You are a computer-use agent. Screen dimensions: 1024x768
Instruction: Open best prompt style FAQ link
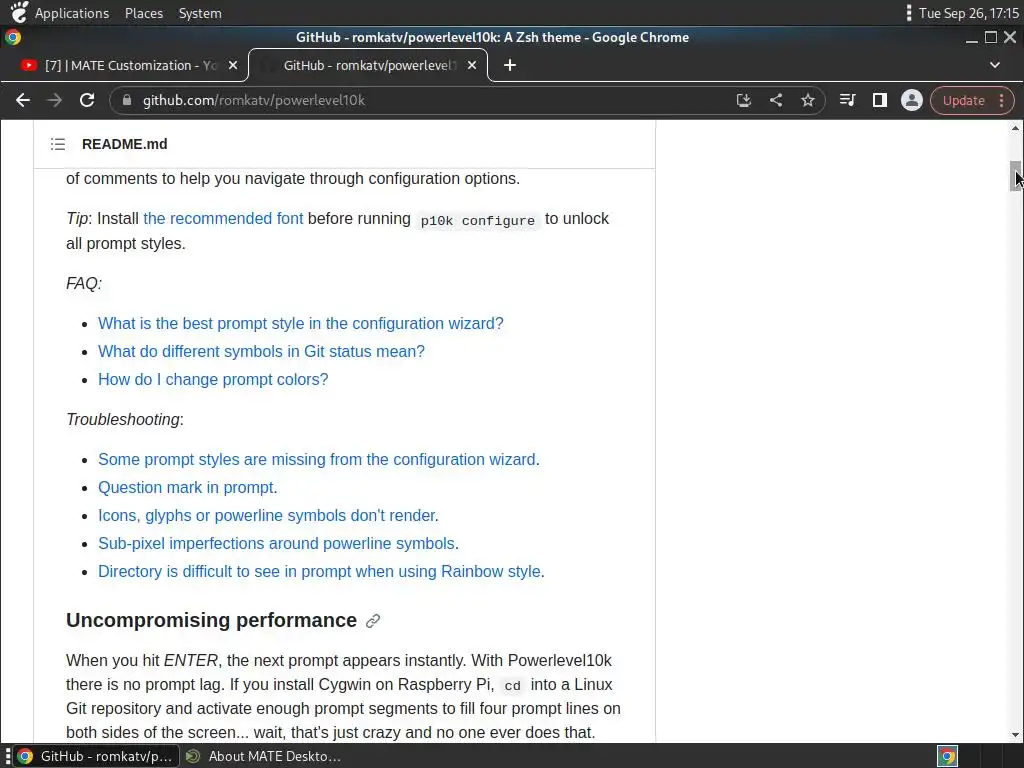(x=300, y=323)
